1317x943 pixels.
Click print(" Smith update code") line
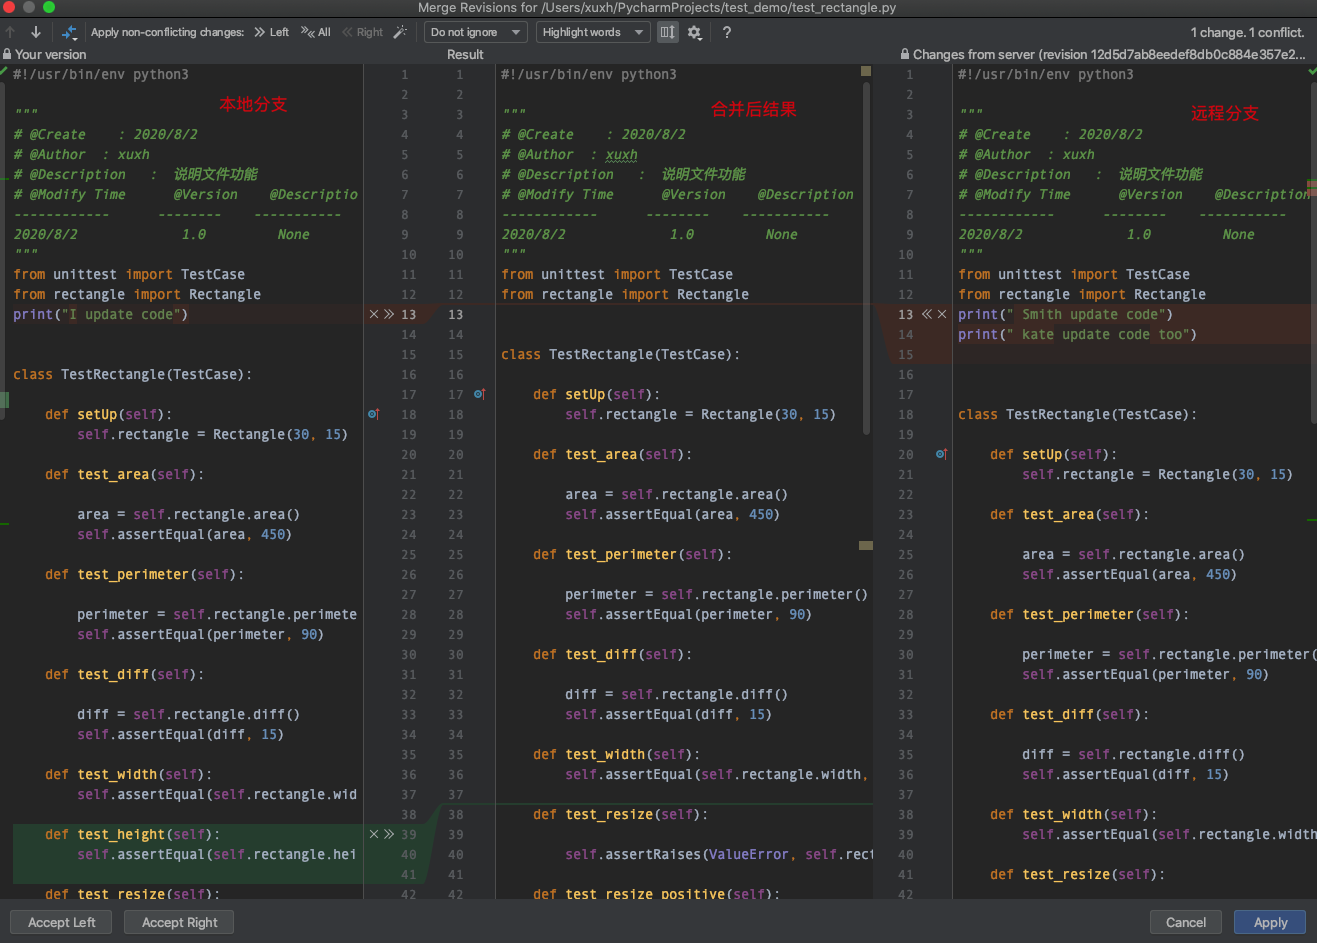coord(1065,314)
